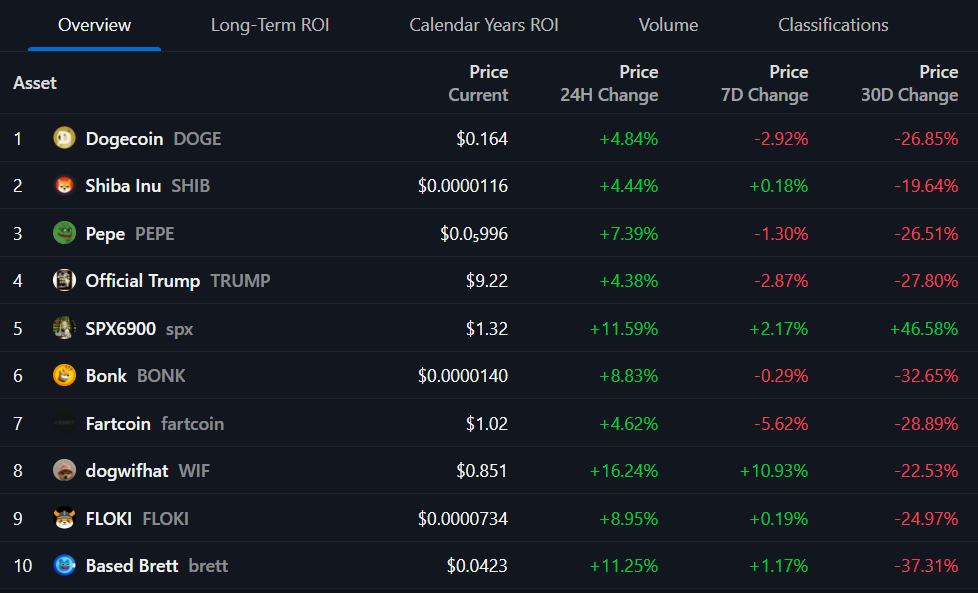Open the Dogecoin asset name link
Image resolution: width=978 pixels, height=593 pixels.
tap(124, 138)
